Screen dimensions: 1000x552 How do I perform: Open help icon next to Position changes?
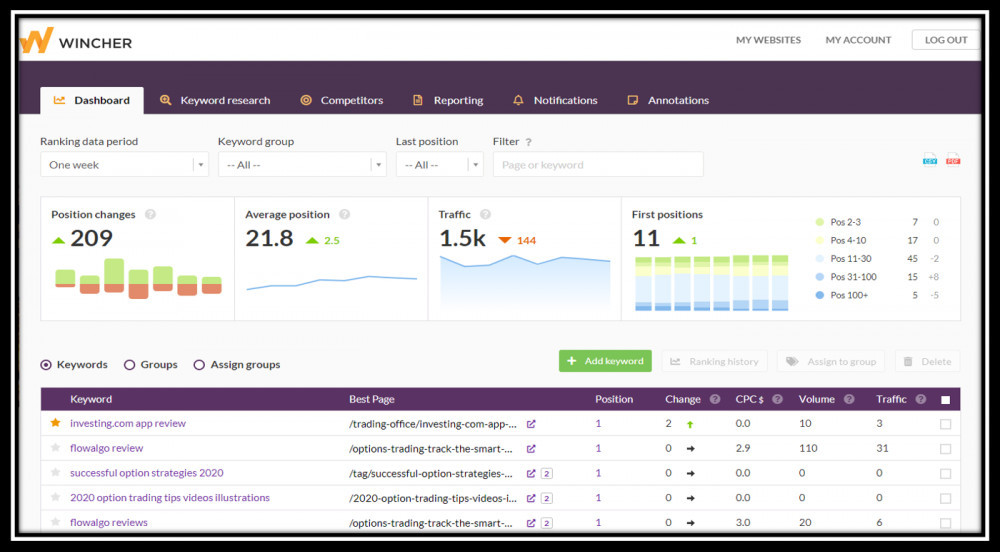tap(150, 215)
